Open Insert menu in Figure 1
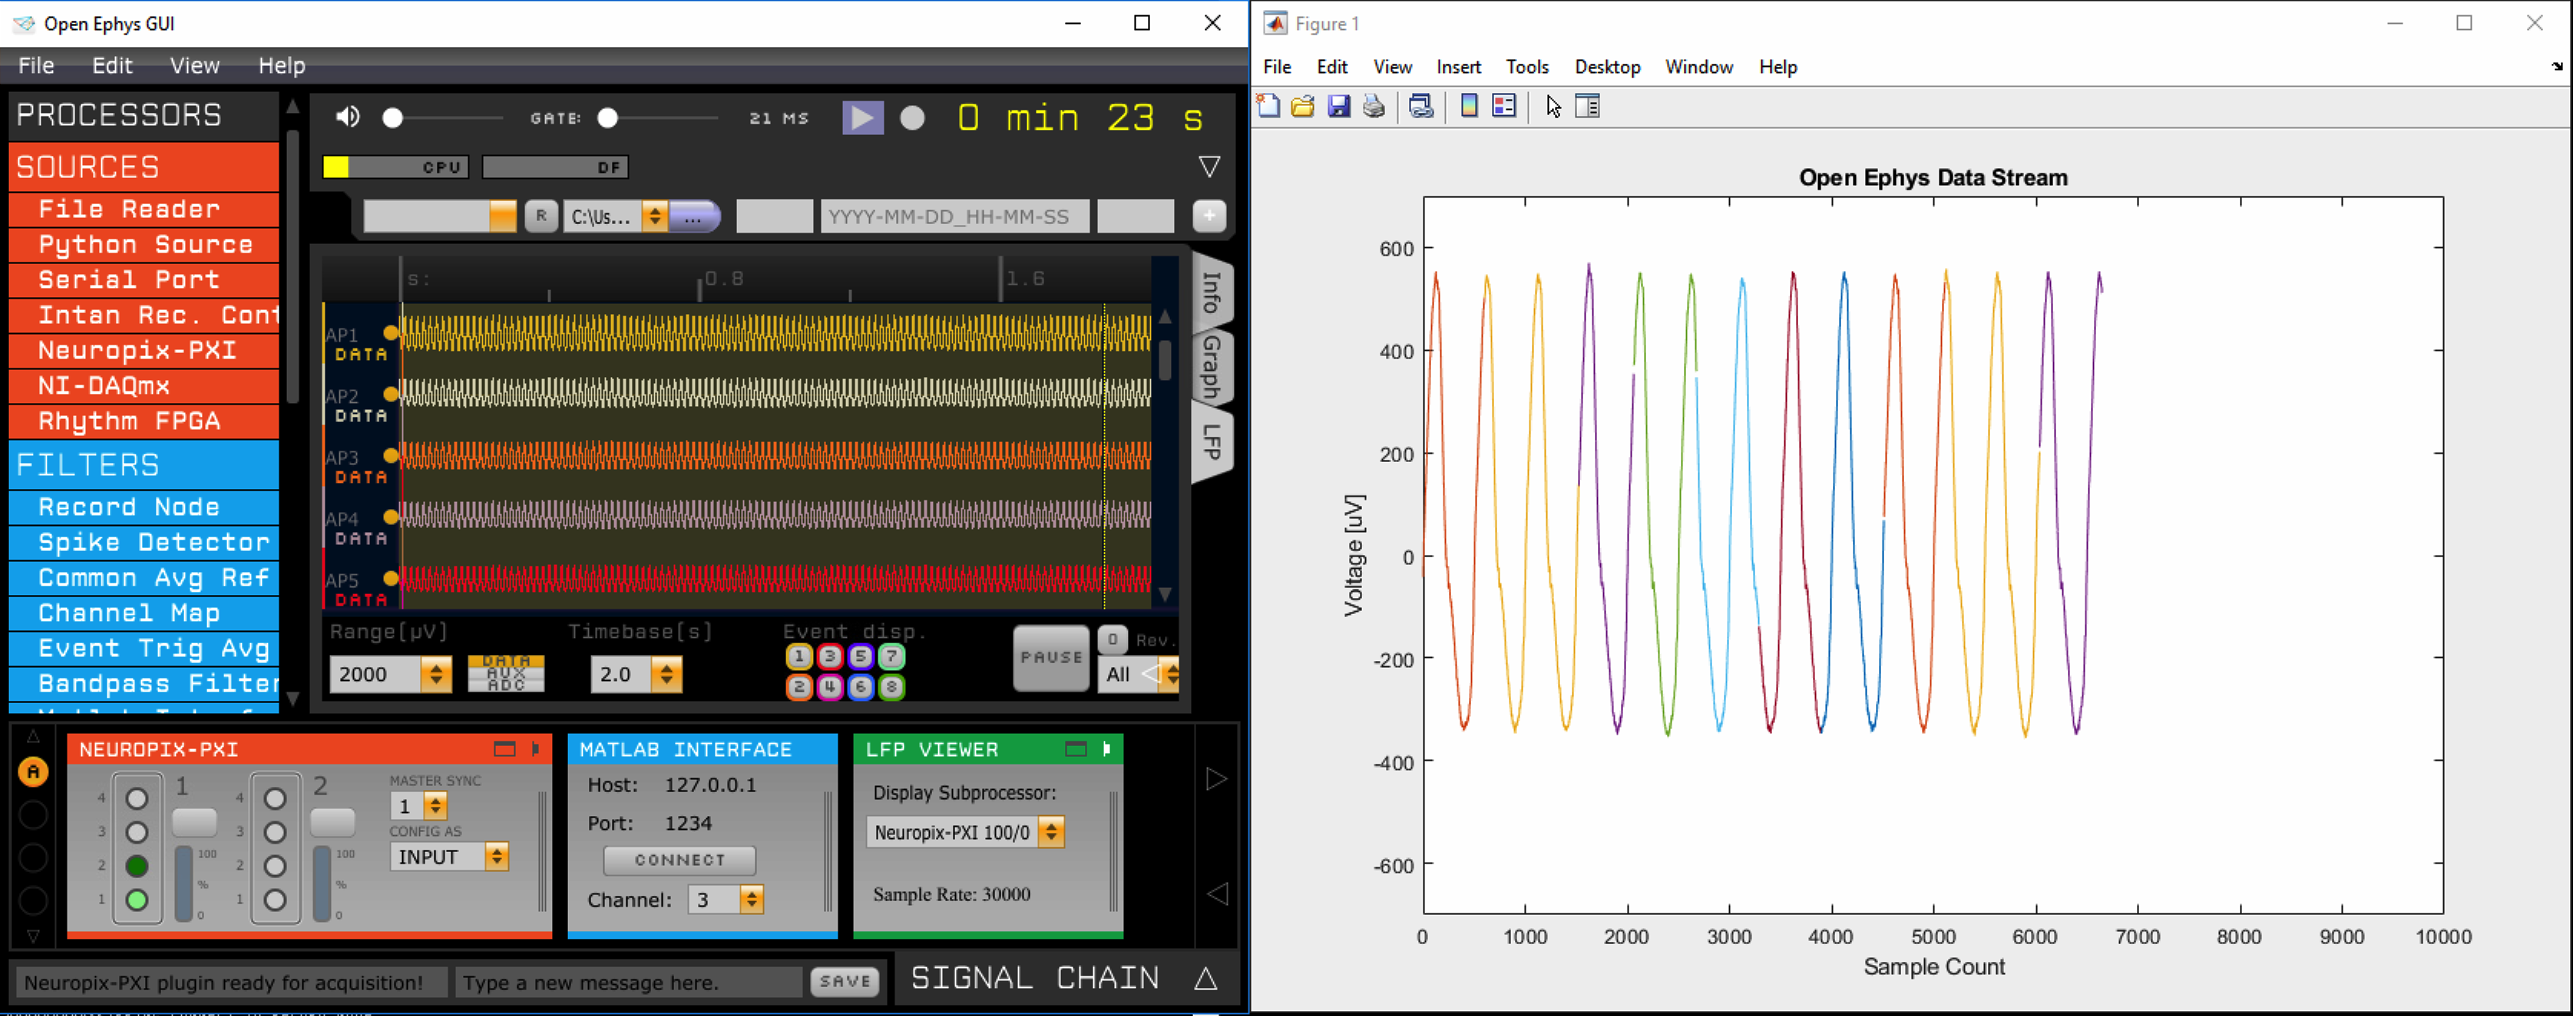 (x=1459, y=67)
